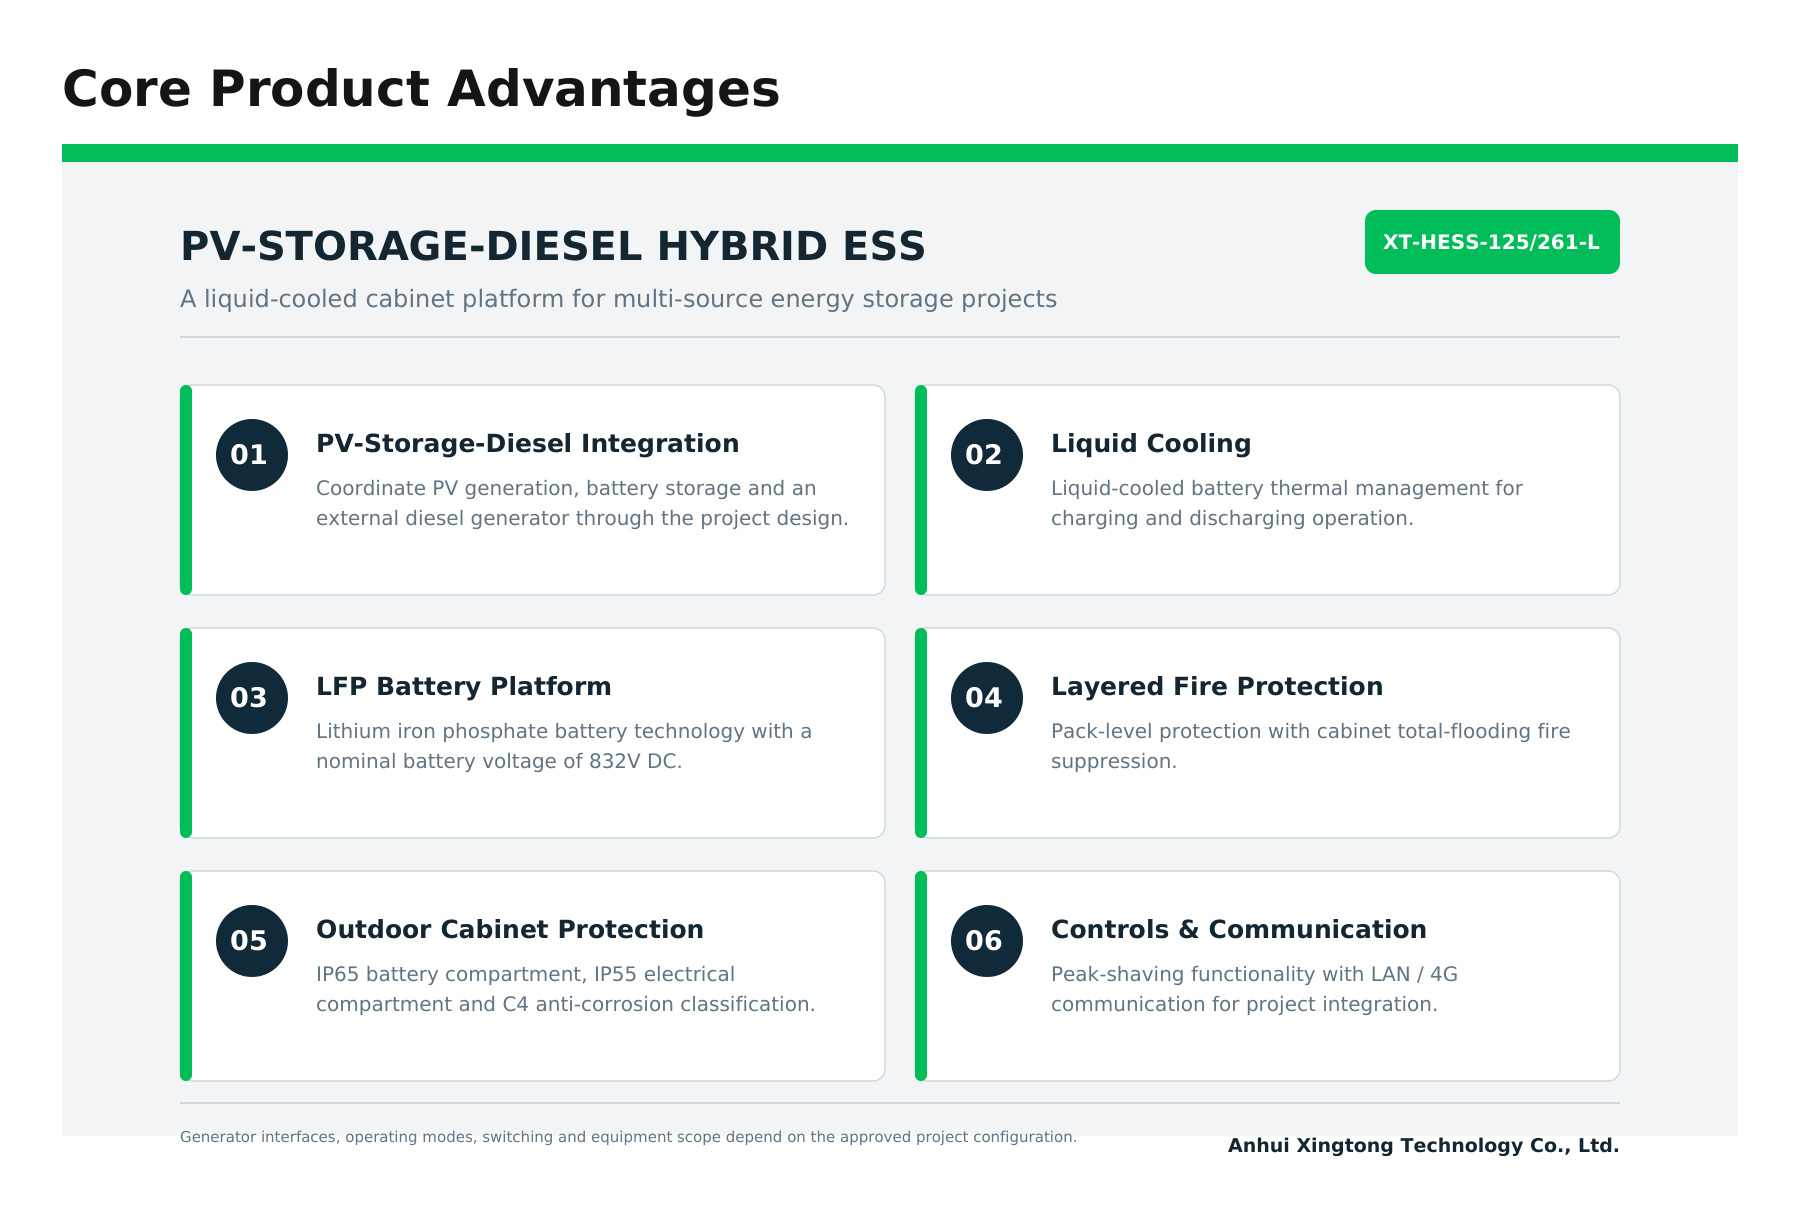Click the 04 number badge
1800x1220 pixels.
point(987,698)
